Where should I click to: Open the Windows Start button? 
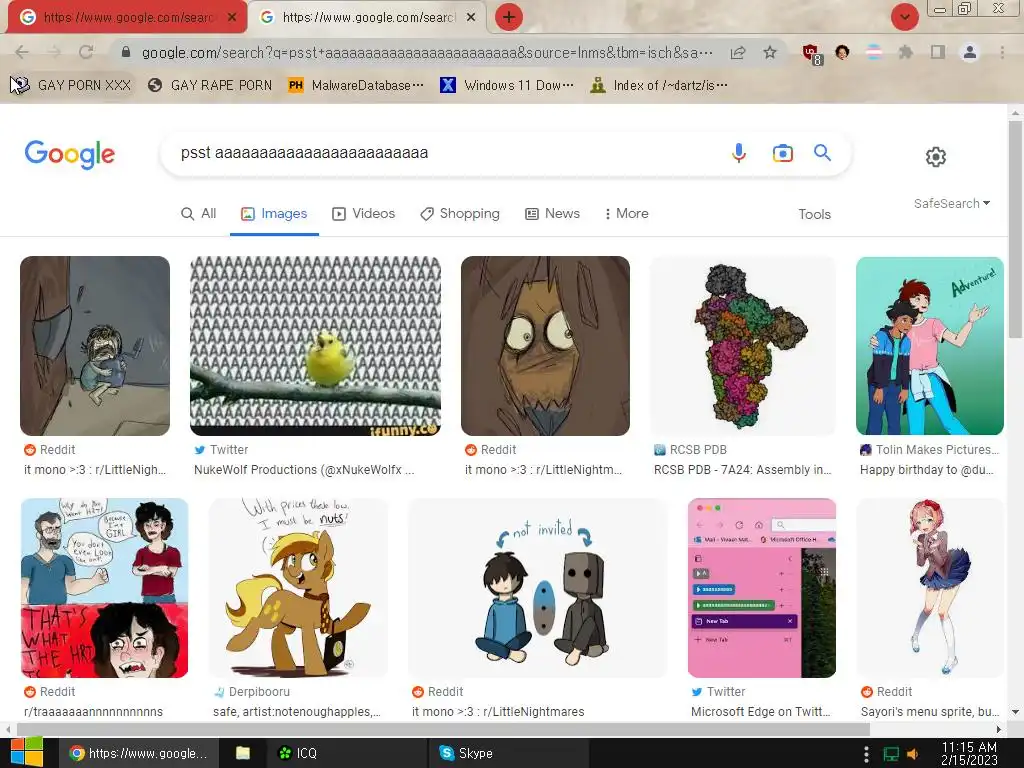27,752
